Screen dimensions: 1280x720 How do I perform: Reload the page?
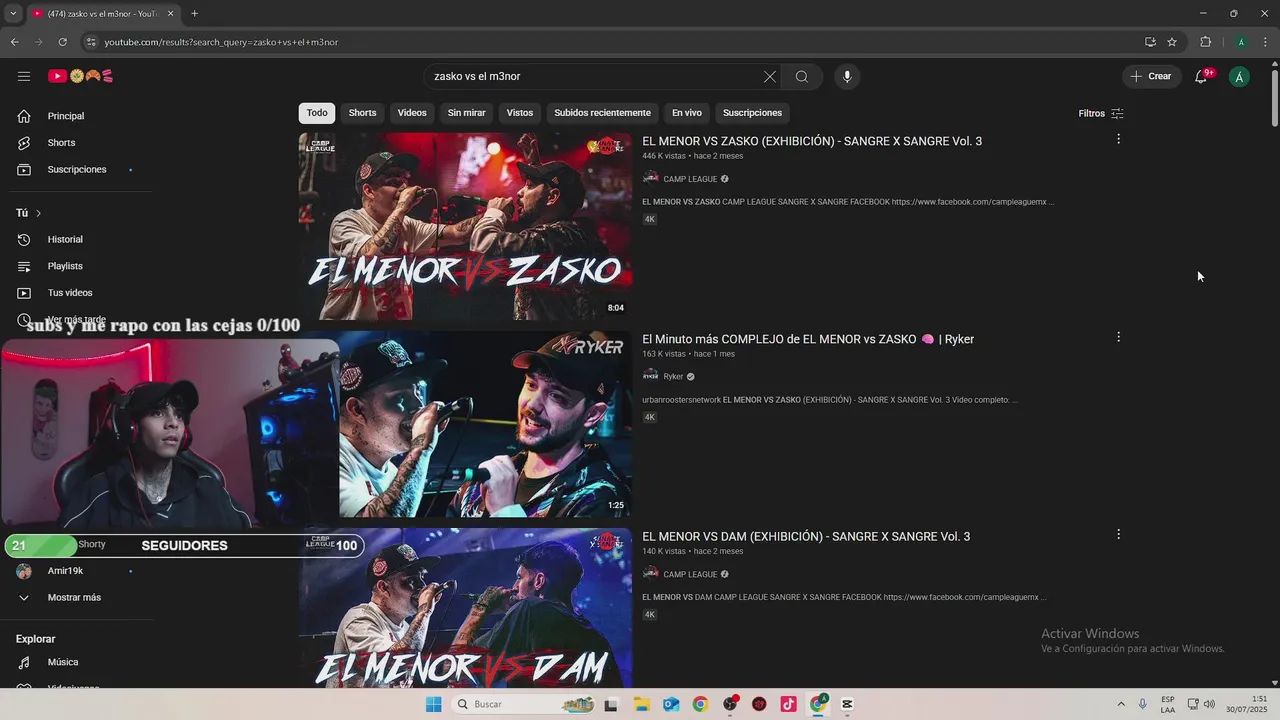tap(62, 42)
